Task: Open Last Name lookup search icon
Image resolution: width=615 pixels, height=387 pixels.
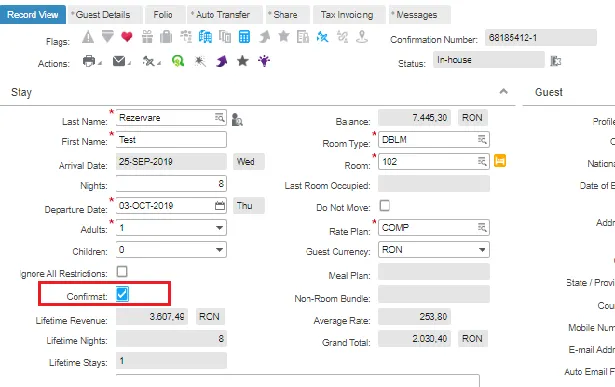Action: coord(220,117)
